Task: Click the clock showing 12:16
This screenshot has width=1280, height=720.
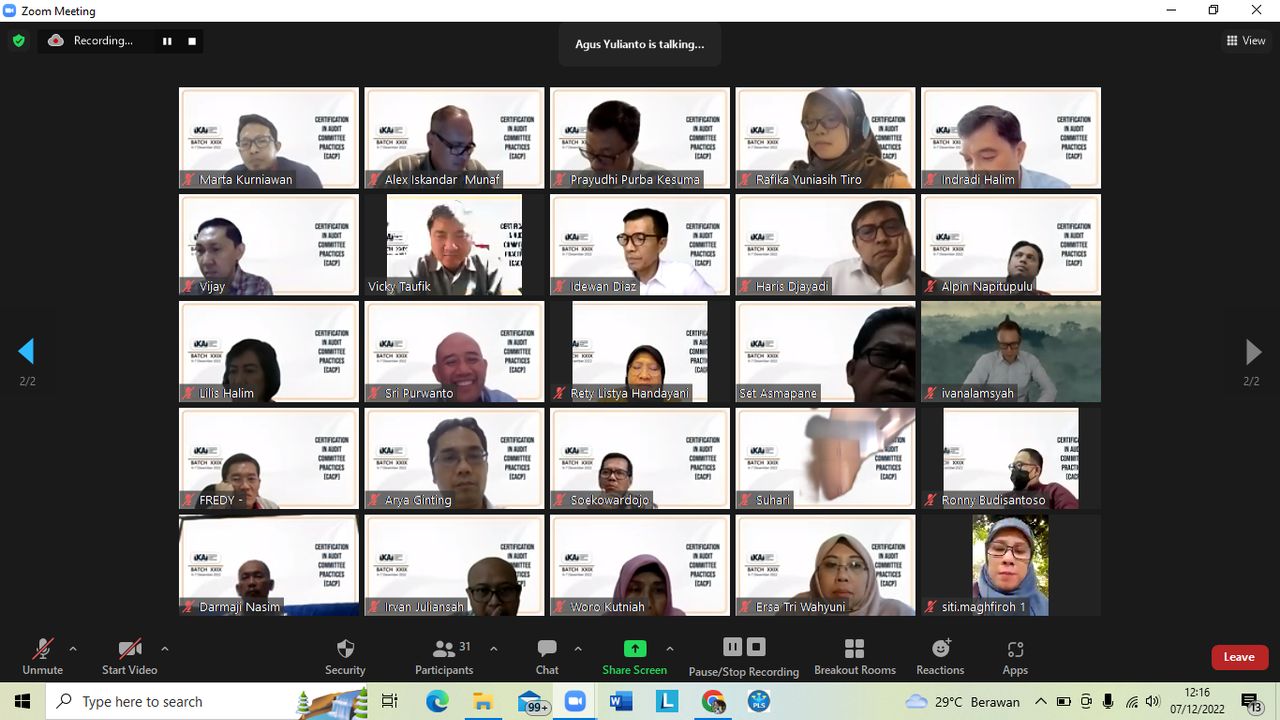Action: click(x=1197, y=692)
